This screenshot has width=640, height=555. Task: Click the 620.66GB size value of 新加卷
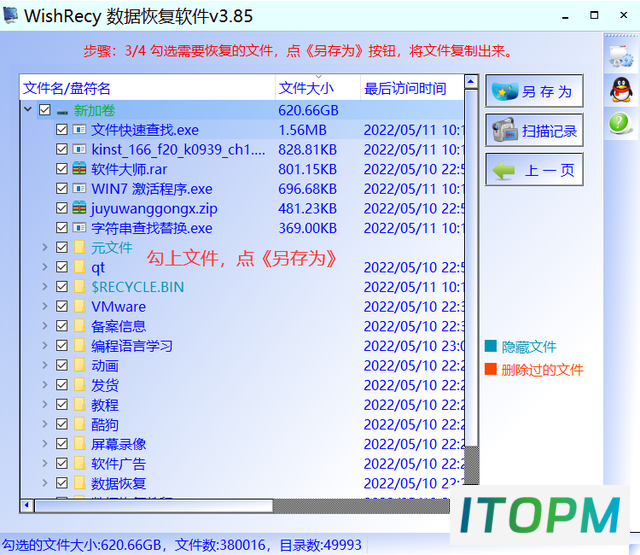click(x=308, y=110)
